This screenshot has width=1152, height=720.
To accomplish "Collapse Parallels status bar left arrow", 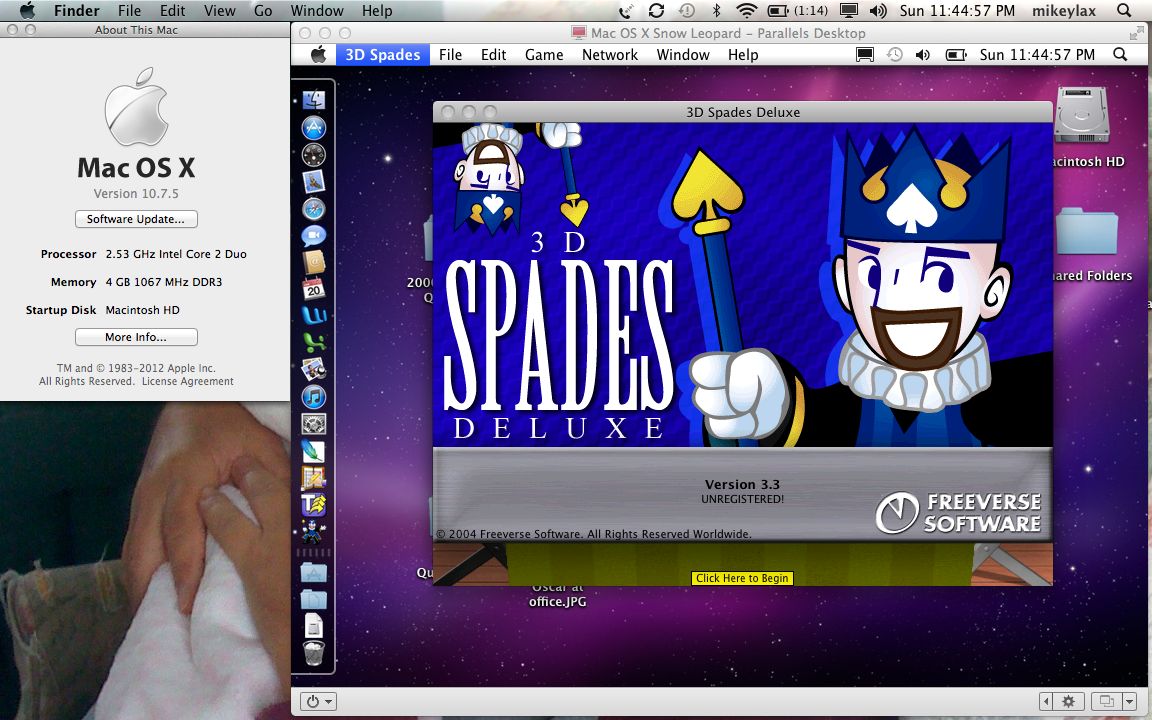I will coord(1046,702).
